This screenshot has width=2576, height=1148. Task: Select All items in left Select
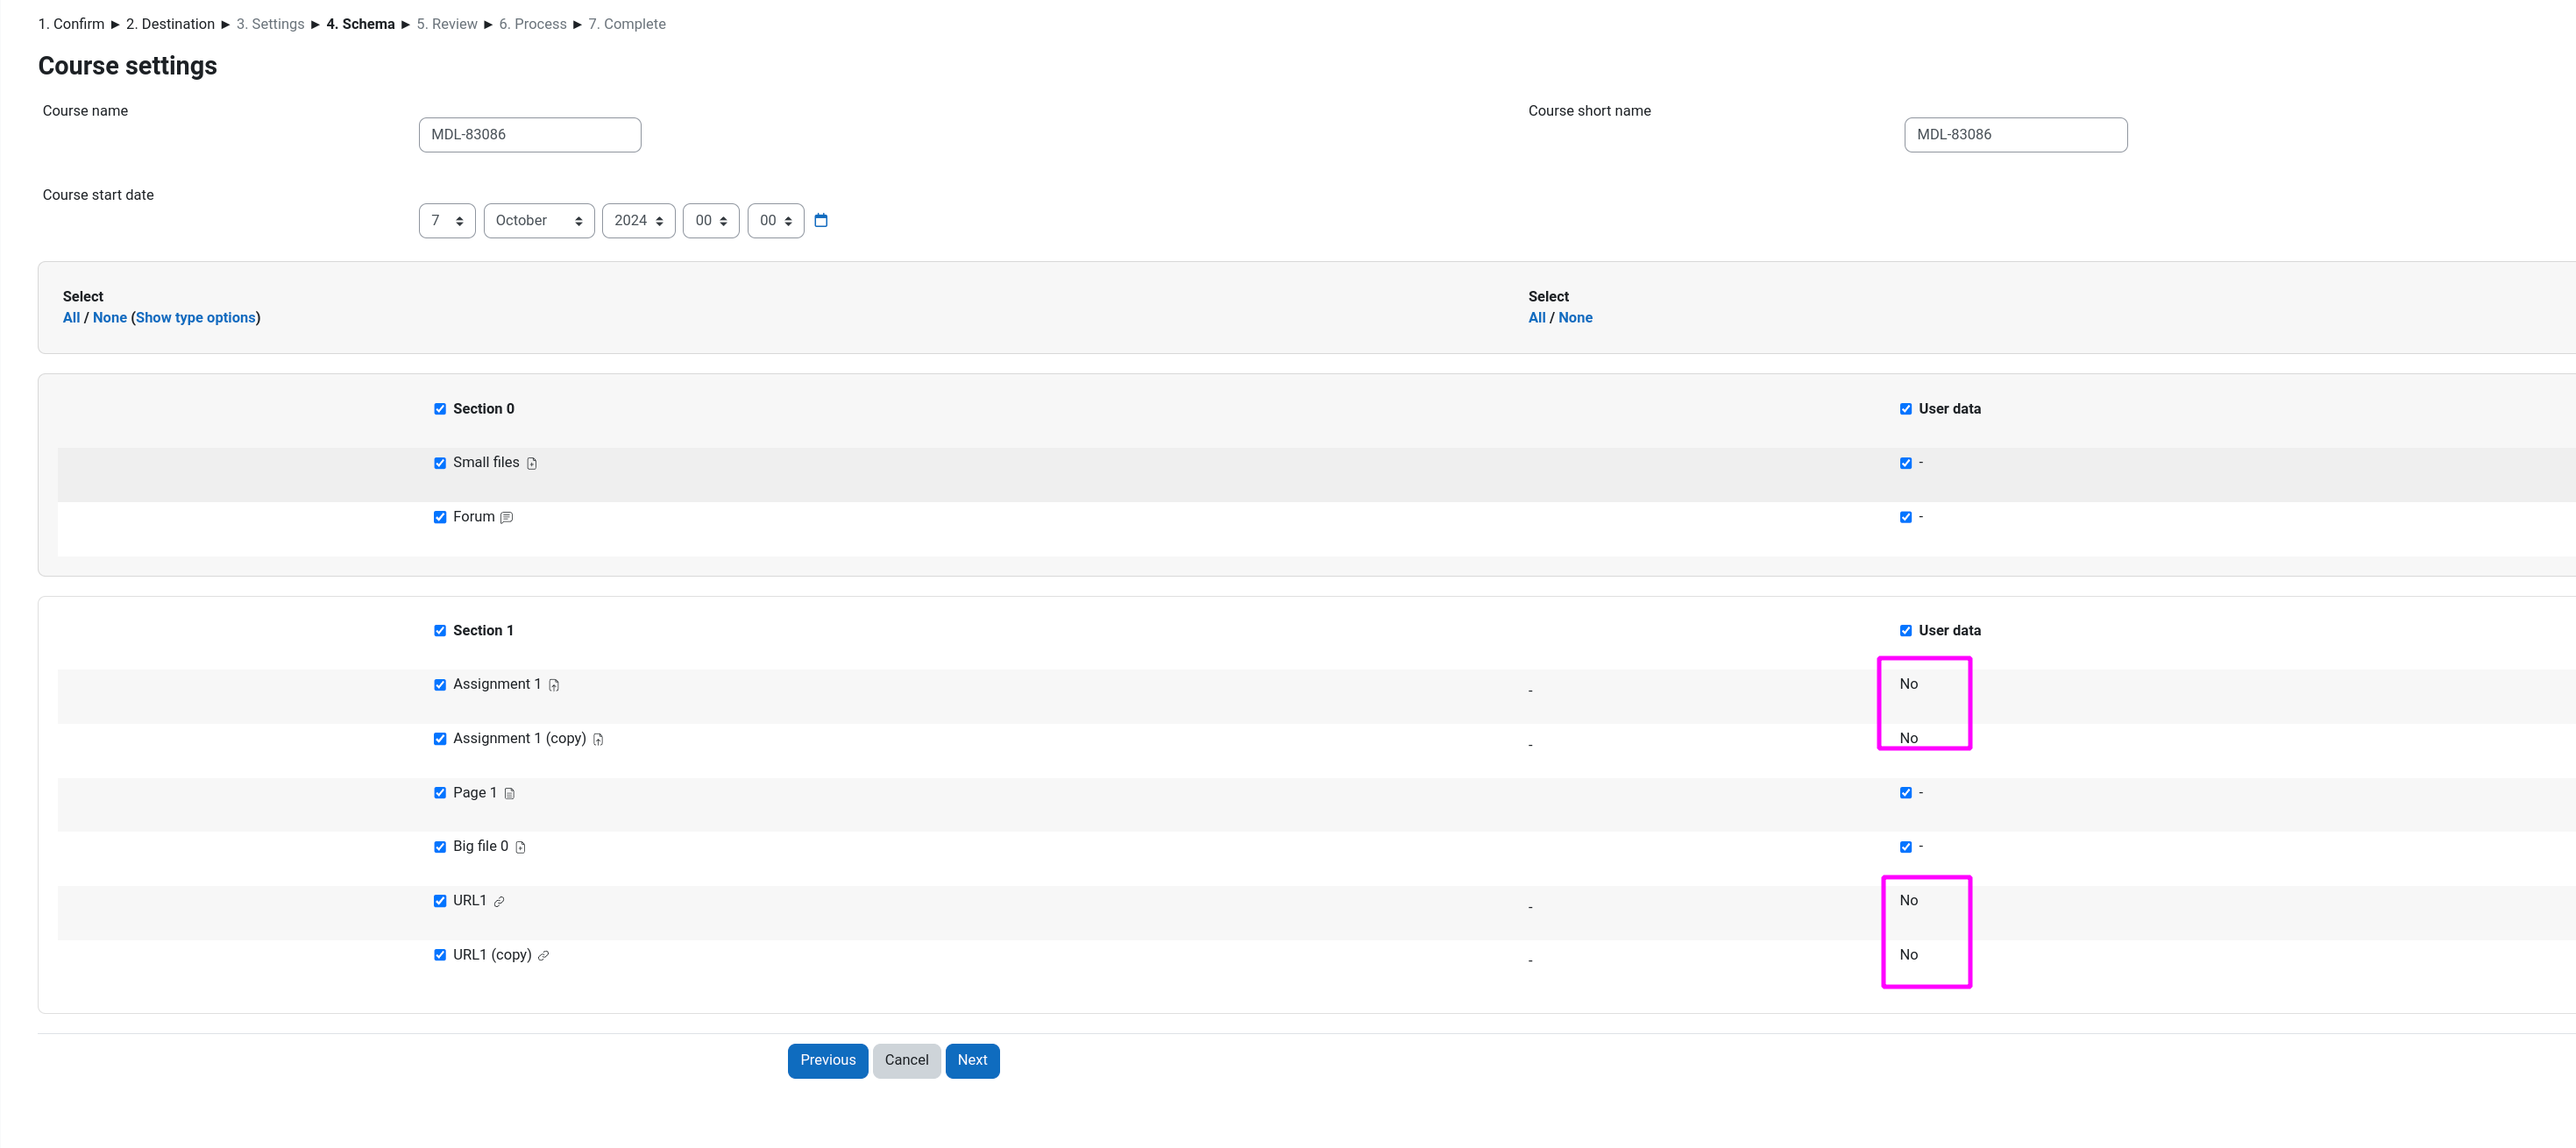(x=71, y=318)
